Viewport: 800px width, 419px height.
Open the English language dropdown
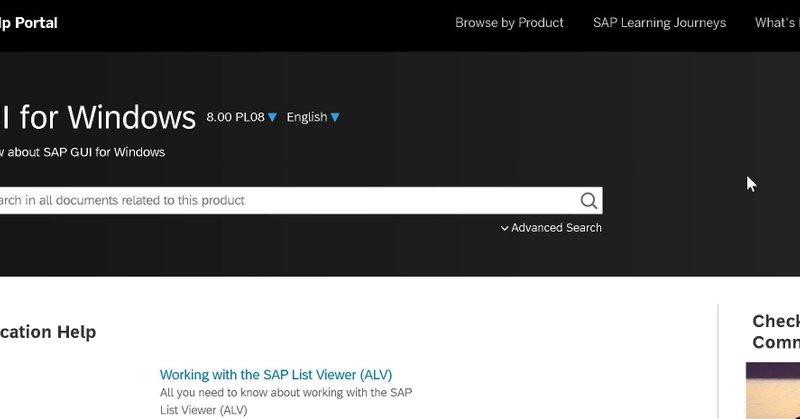[x=313, y=117]
